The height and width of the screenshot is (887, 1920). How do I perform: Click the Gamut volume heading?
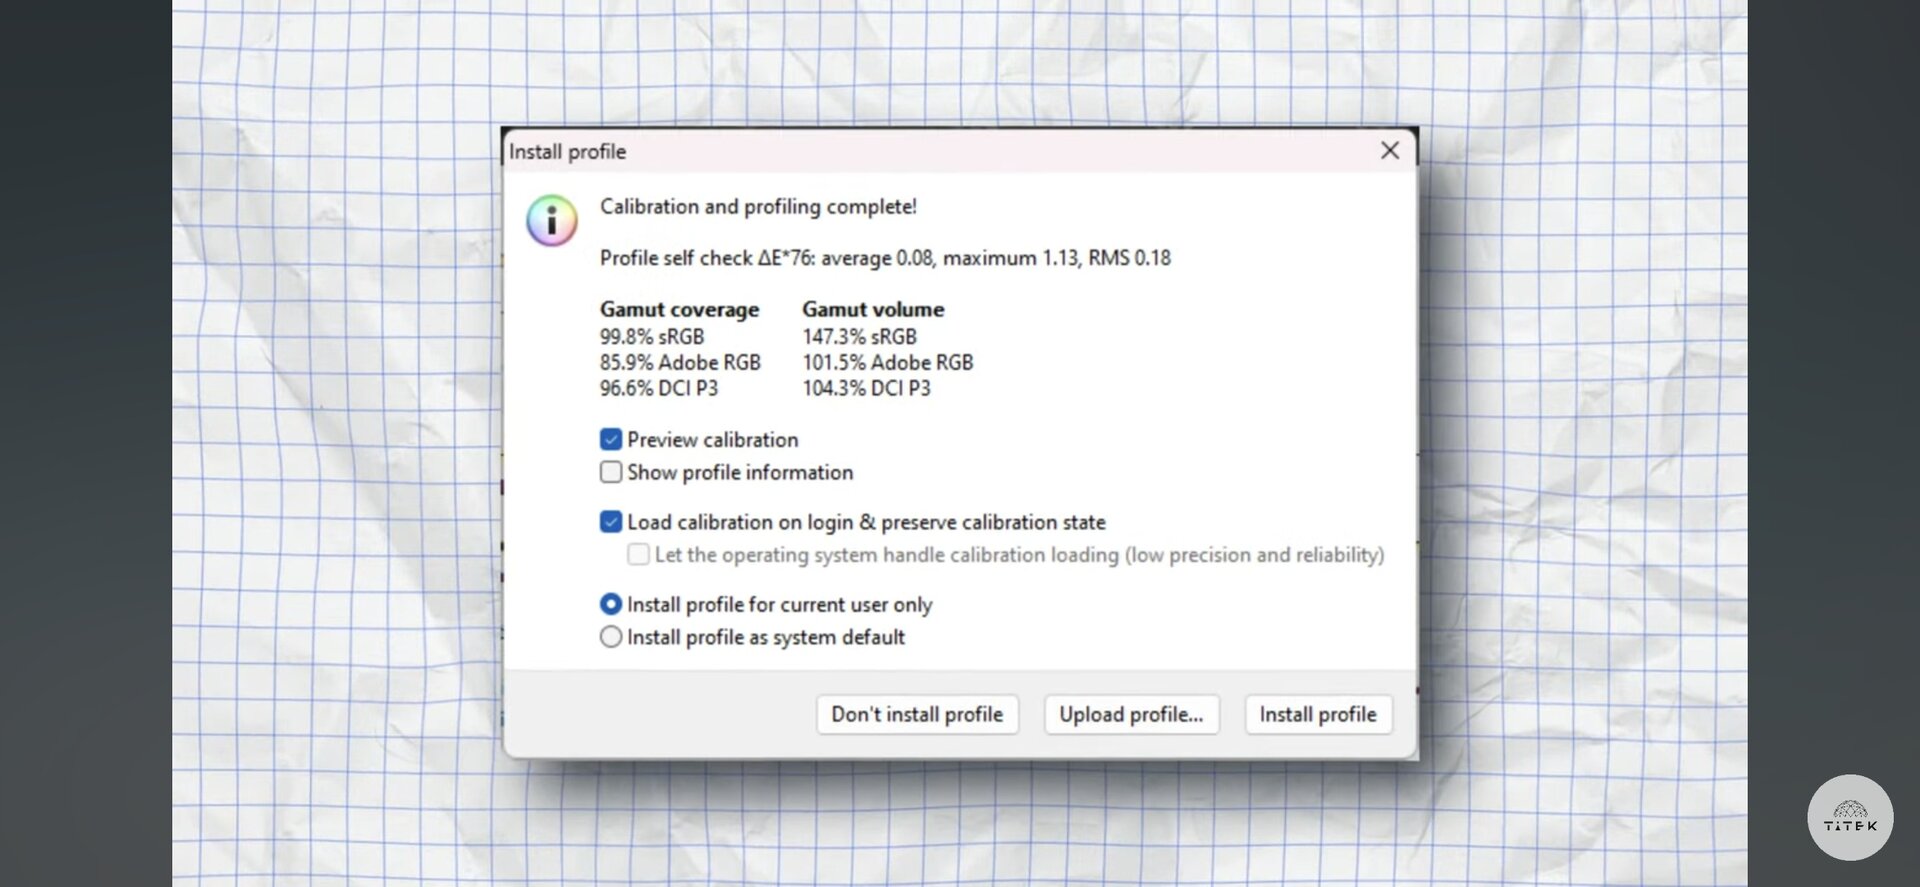(x=873, y=310)
